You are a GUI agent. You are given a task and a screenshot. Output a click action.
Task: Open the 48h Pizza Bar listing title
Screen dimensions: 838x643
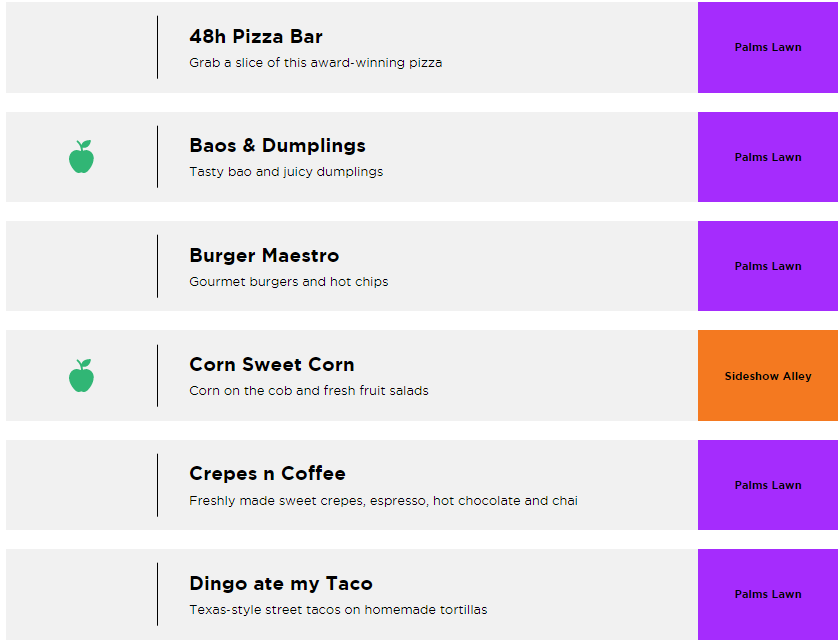[256, 37]
